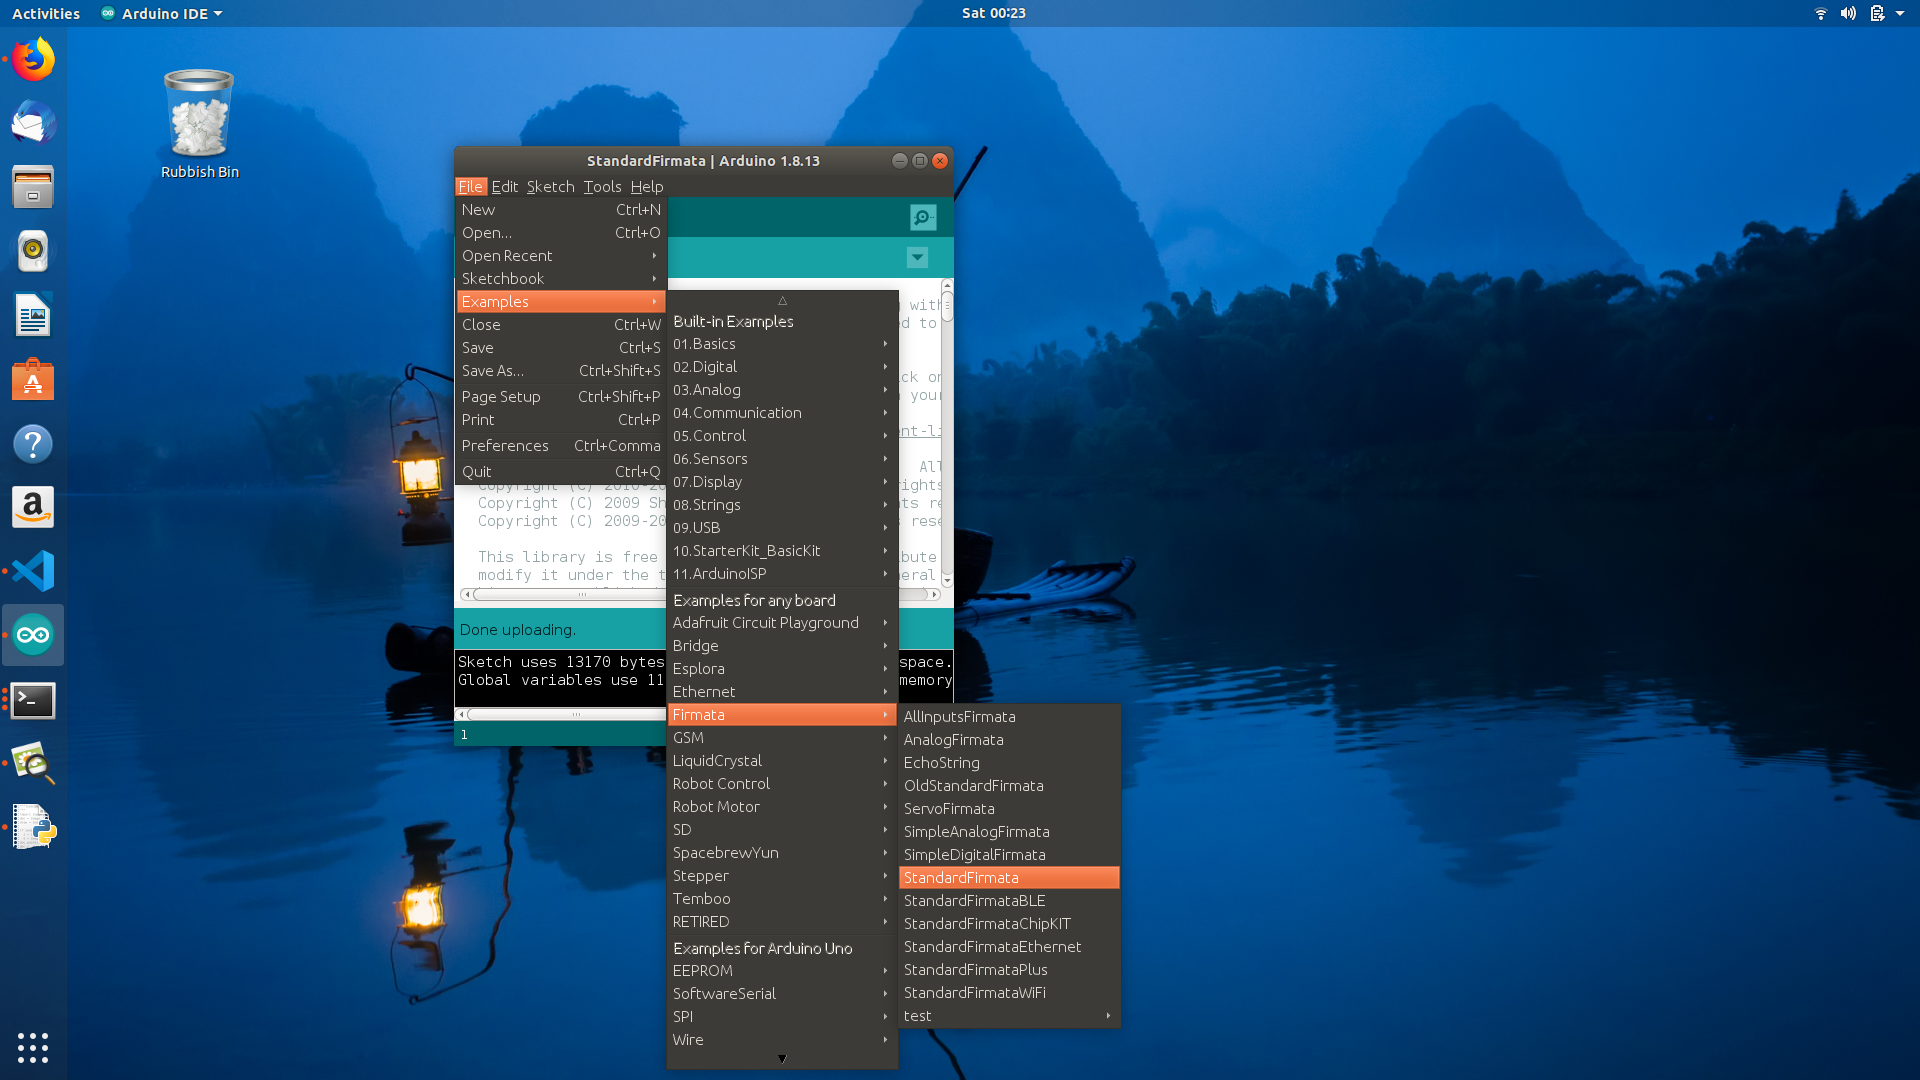The height and width of the screenshot is (1080, 1920).
Task: Select the Arduino IDE dock icon
Action: click(33, 635)
